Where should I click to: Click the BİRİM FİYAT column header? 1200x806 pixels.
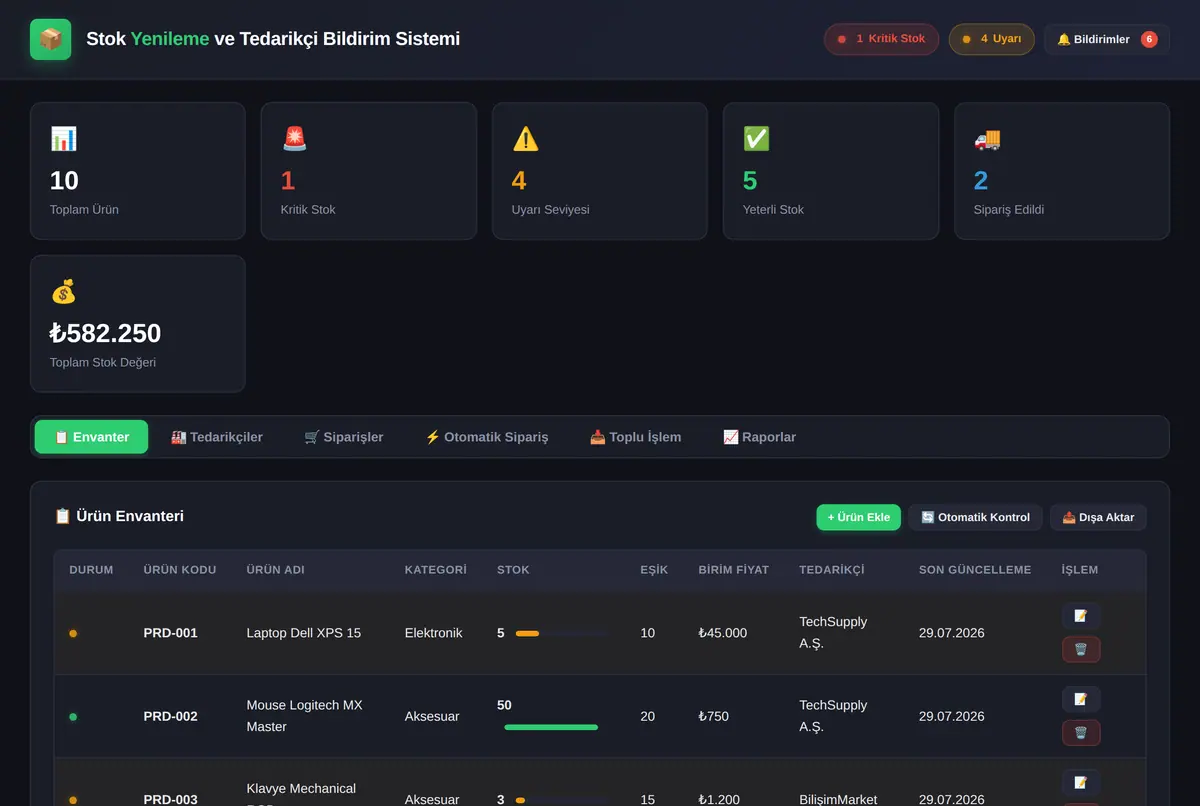734,570
